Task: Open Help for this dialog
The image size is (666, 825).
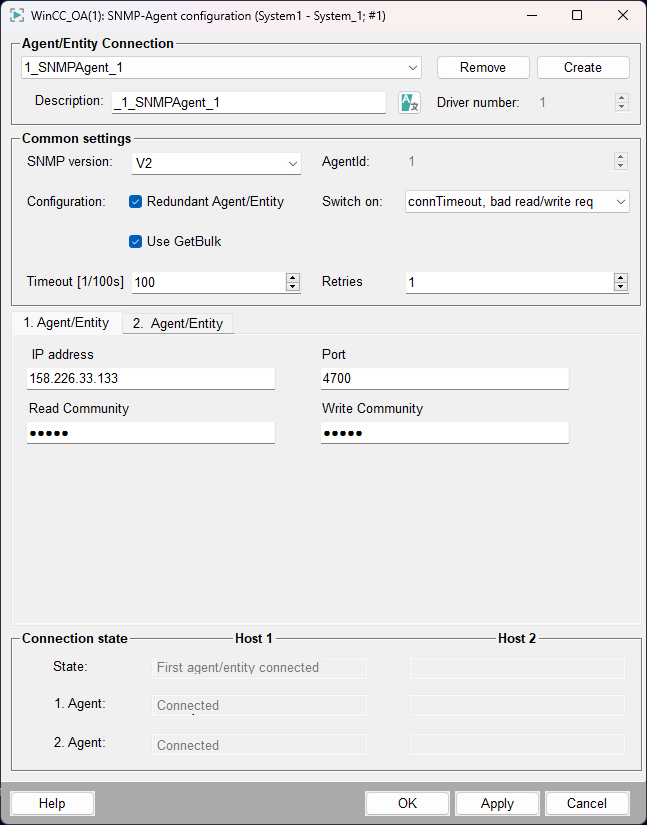Action: (52, 803)
